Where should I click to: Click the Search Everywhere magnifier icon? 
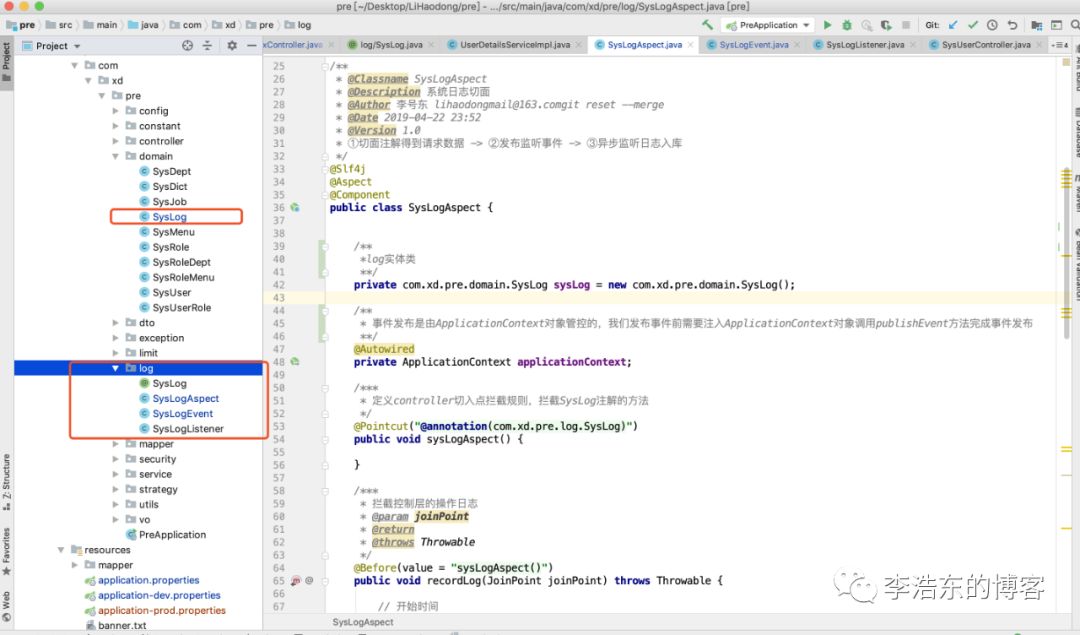[x=1074, y=25]
